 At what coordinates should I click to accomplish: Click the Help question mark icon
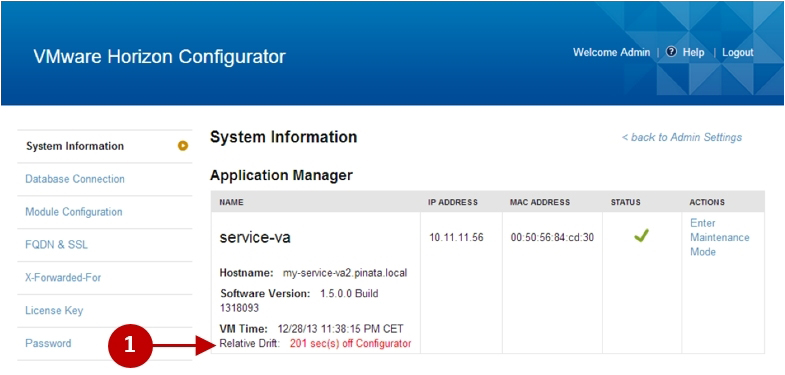pos(671,52)
